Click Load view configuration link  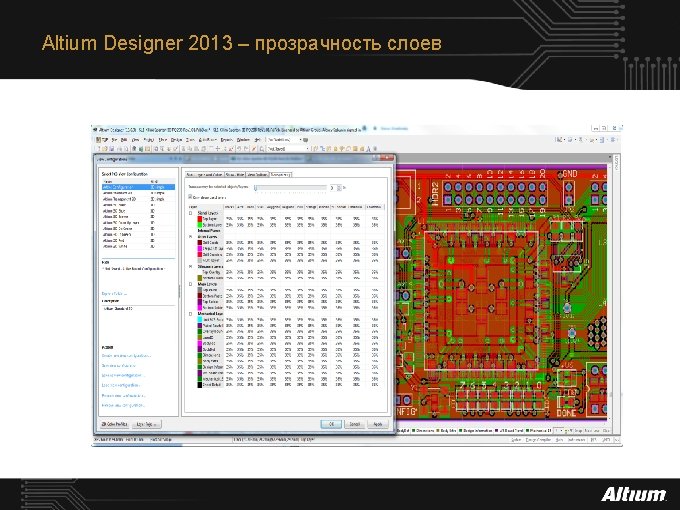pos(122,385)
